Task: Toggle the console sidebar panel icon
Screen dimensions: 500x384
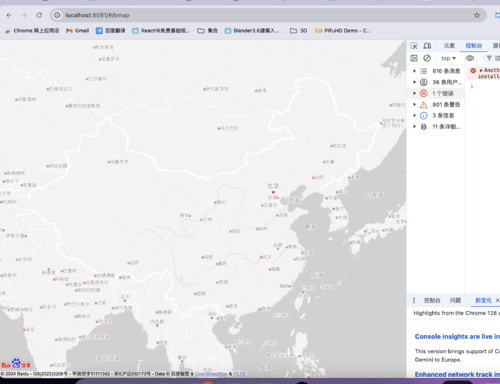Action: click(x=414, y=58)
